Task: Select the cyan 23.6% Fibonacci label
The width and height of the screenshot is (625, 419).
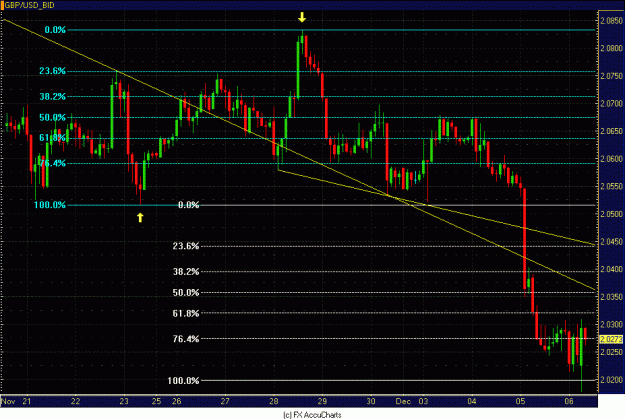Action: click(52, 71)
